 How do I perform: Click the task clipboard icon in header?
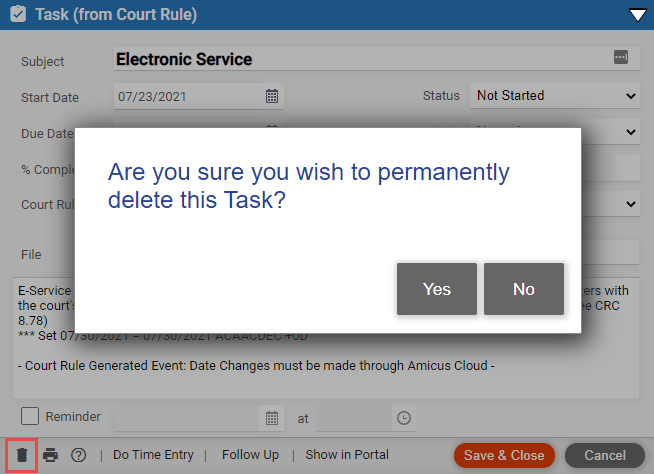click(x=18, y=14)
